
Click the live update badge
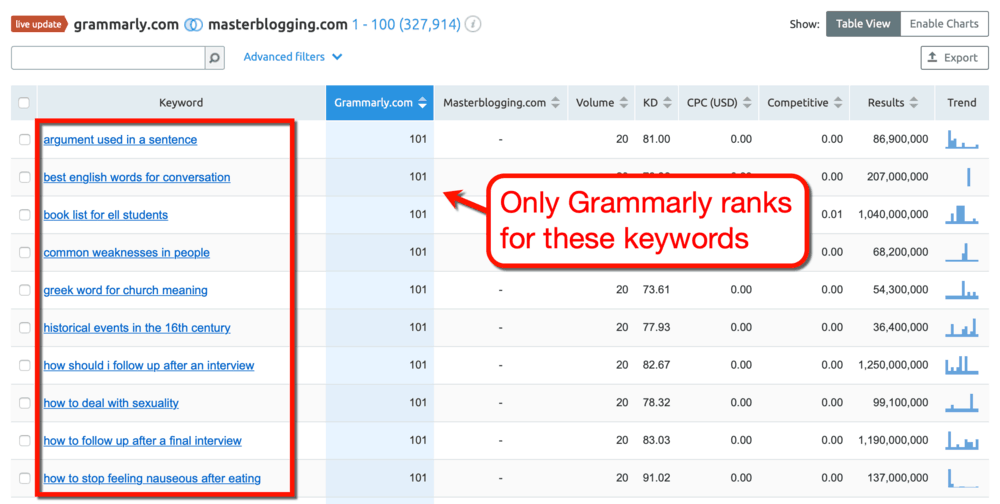[x=39, y=24]
